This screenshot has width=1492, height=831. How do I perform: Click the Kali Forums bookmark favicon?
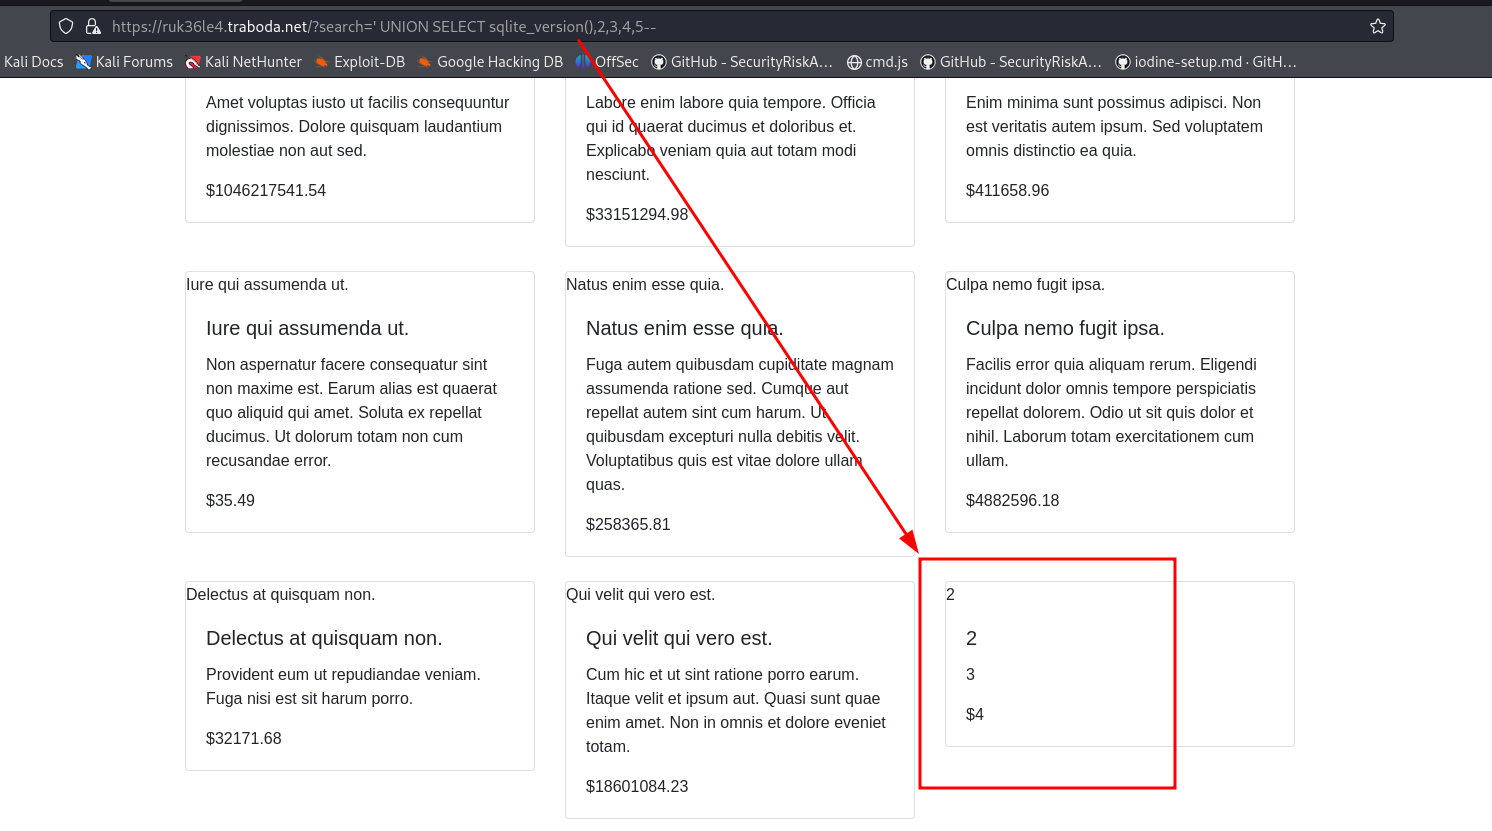(84, 62)
